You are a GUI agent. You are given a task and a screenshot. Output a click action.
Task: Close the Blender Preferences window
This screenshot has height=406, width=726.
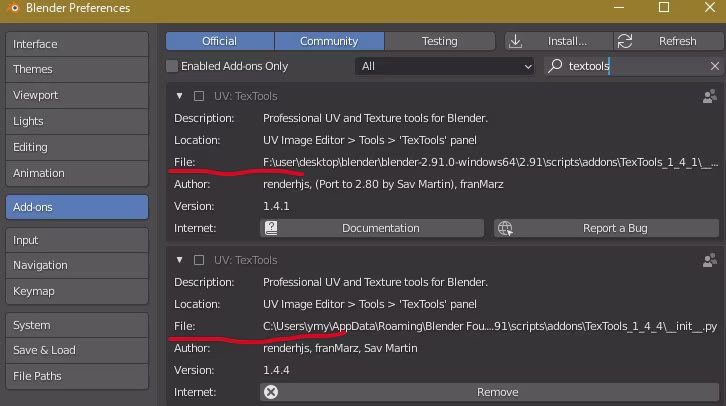(x=710, y=7)
